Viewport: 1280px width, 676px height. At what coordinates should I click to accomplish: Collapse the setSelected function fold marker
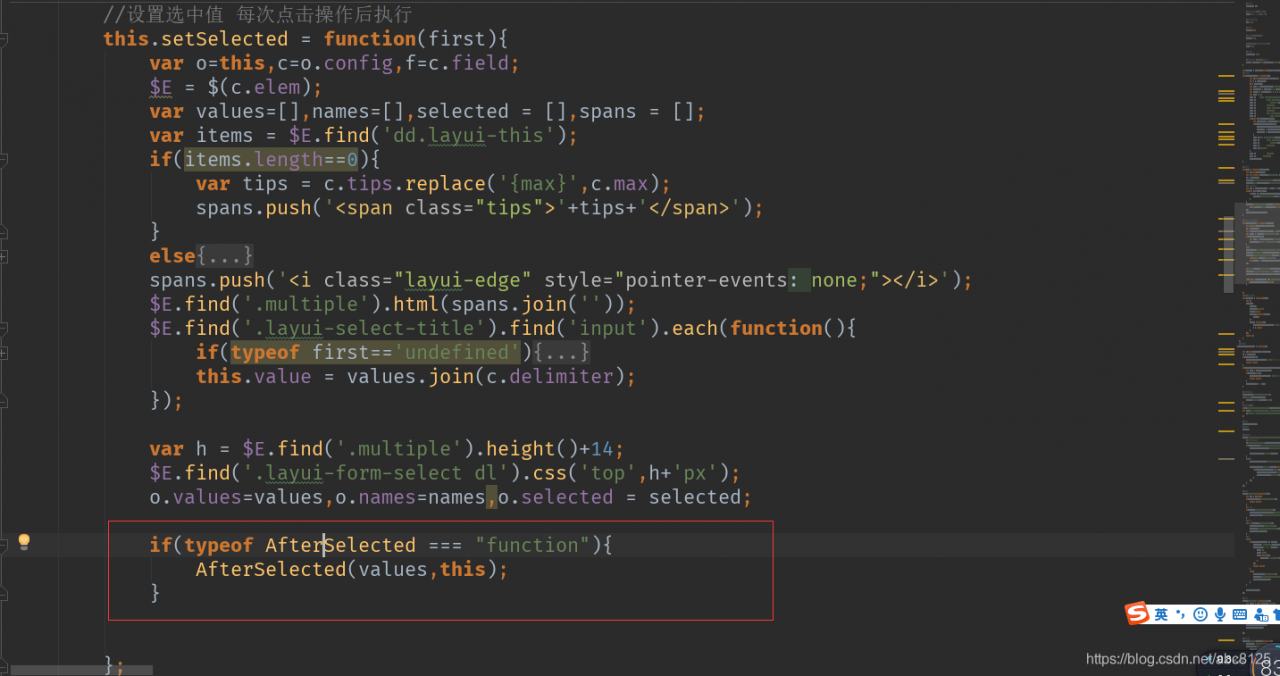[x=4, y=39]
